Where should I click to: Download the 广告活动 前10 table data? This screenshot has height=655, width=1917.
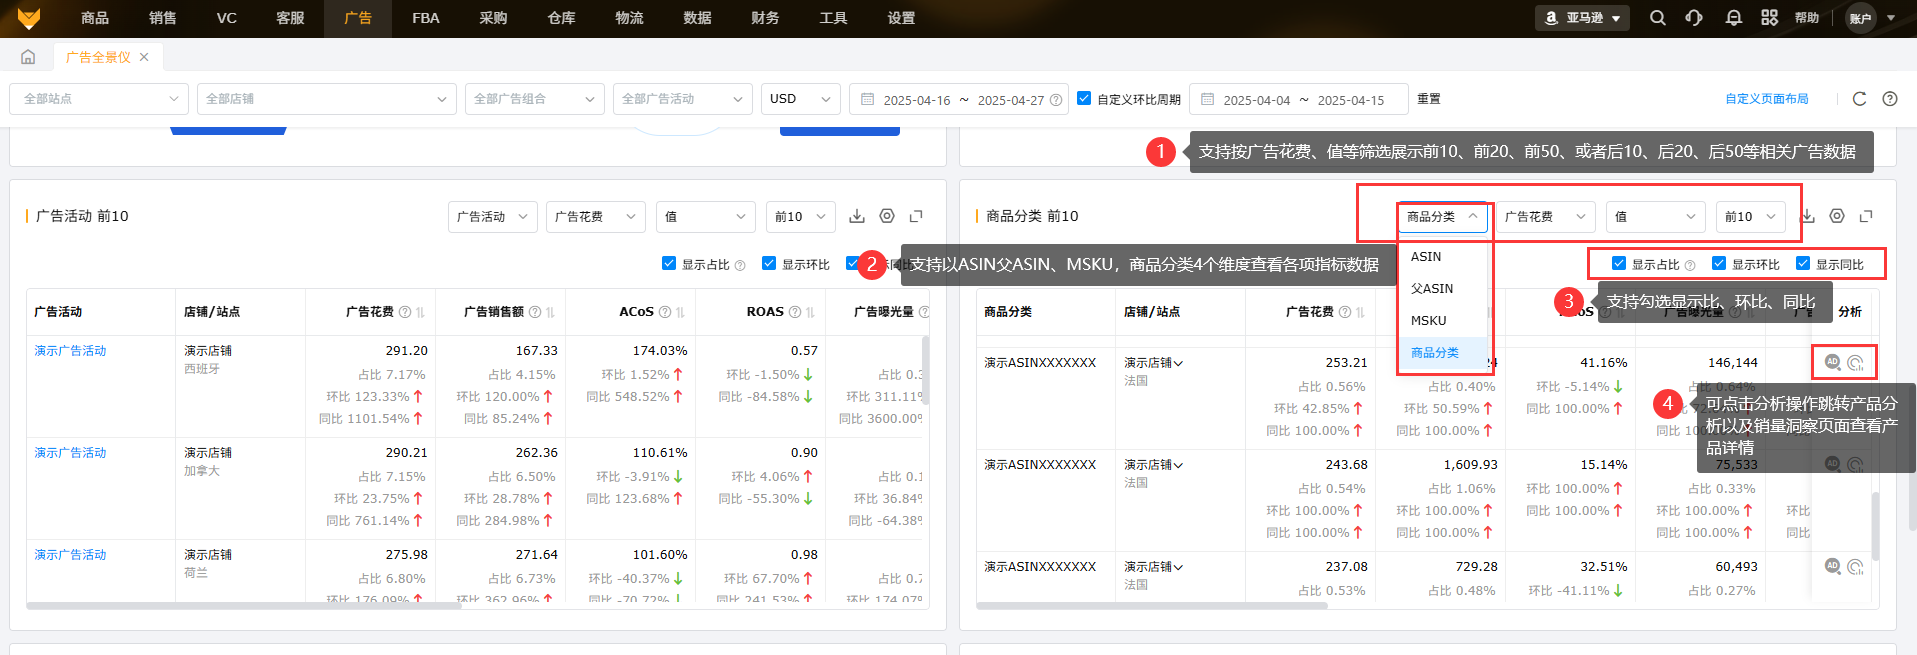click(857, 216)
